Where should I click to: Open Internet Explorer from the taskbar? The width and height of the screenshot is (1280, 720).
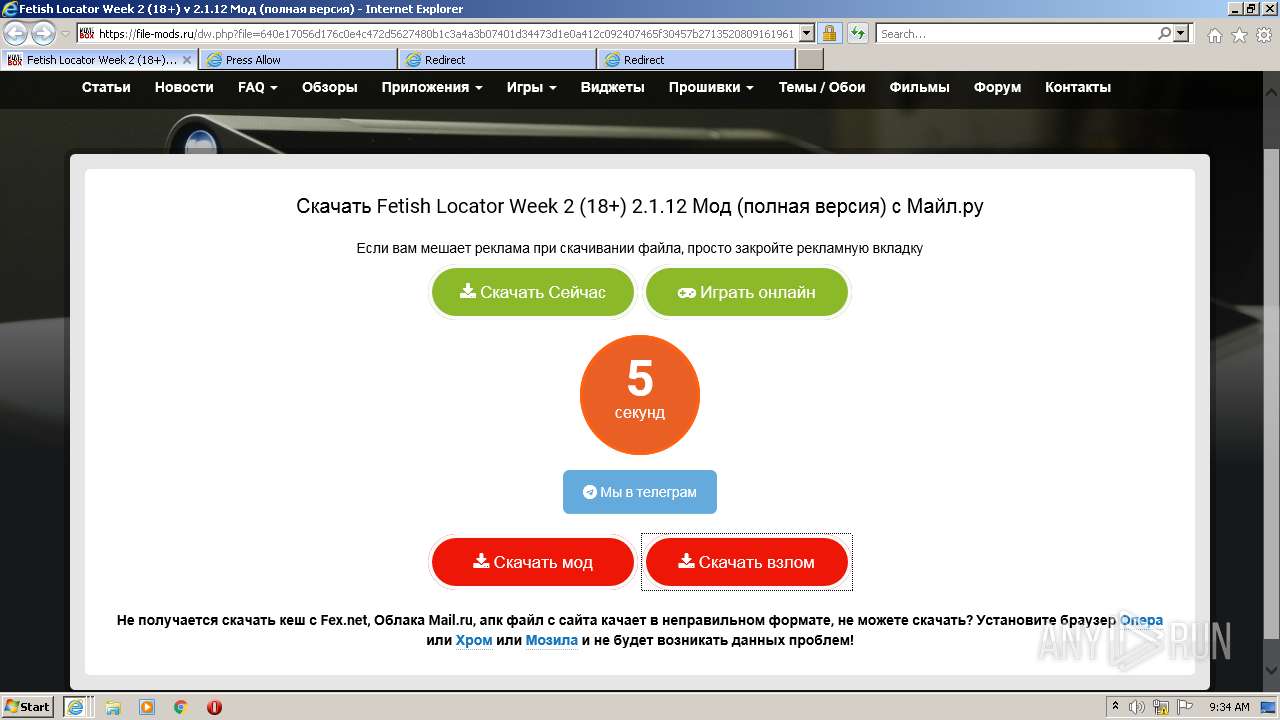click(75, 707)
